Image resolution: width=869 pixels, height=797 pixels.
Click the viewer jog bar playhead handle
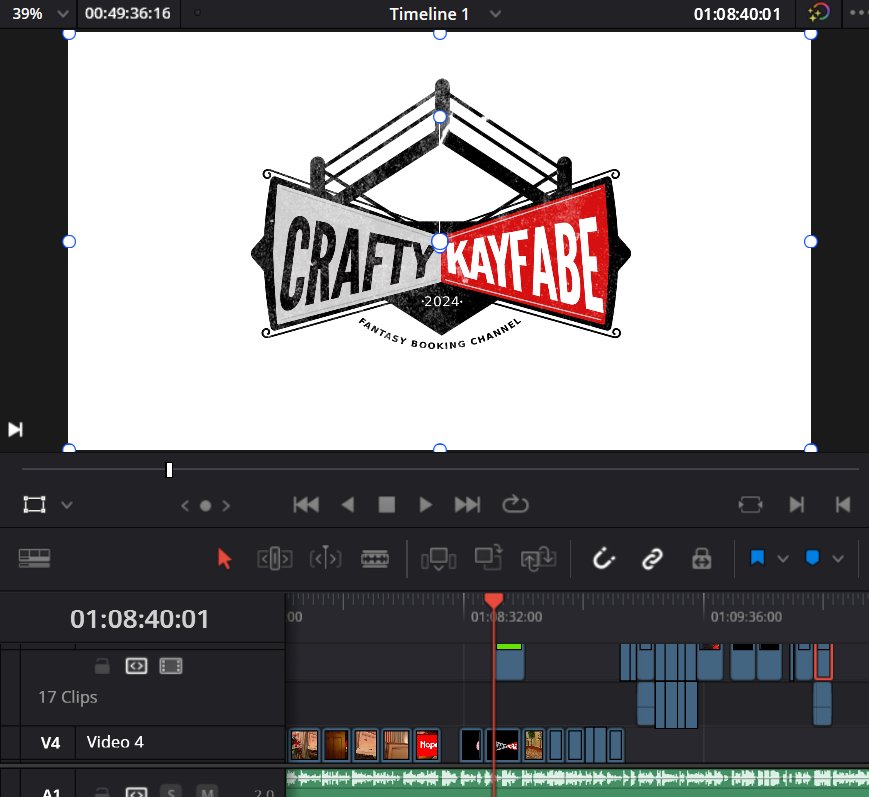pos(169,470)
